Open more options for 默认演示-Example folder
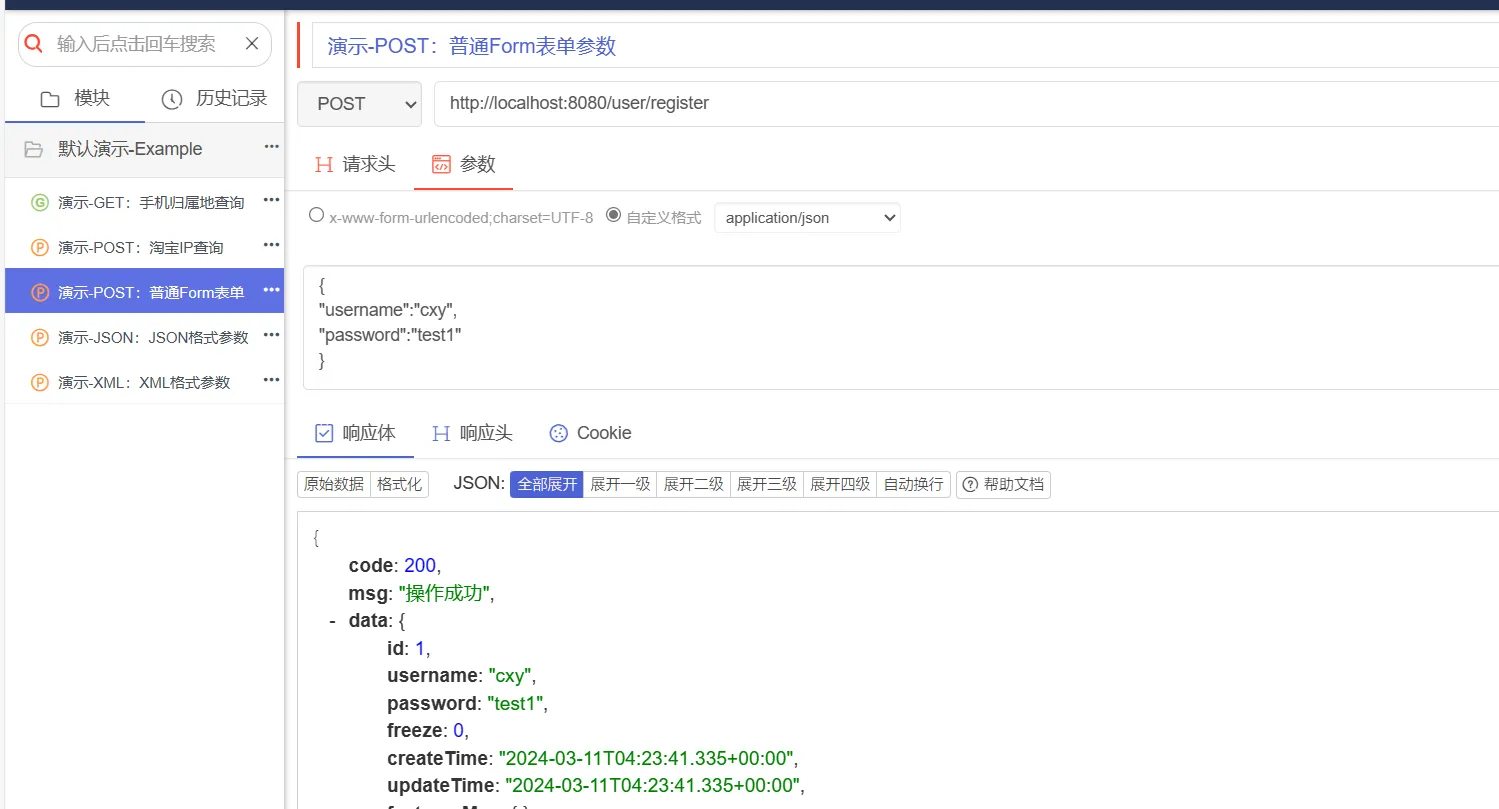 click(271, 147)
